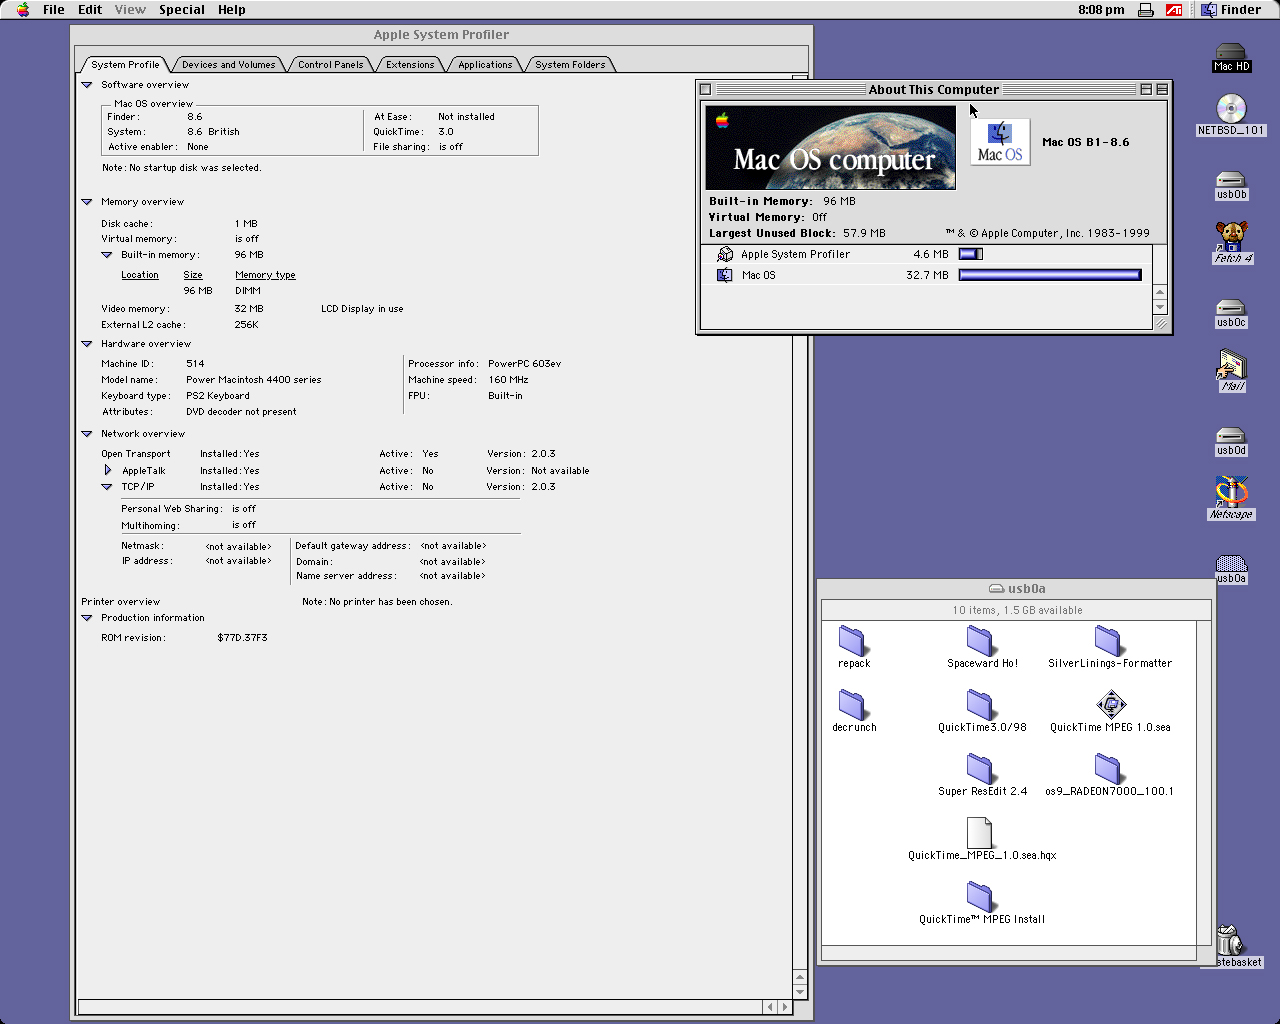The width and height of the screenshot is (1280, 1024).
Task: Collapse the Network overview section
Action: pos(87,434)
